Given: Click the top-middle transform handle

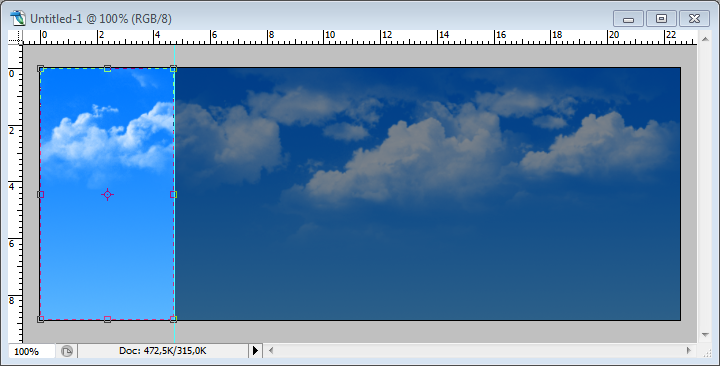Looking at the screenshot, I should pyautogui.click(x=107, y=68).
